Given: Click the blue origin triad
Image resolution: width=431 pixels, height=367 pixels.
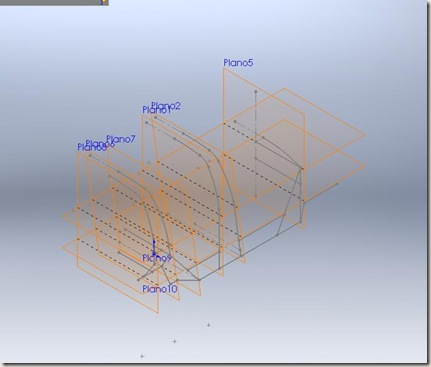Looking at the screenshot, I should click(x=154, y=248).
